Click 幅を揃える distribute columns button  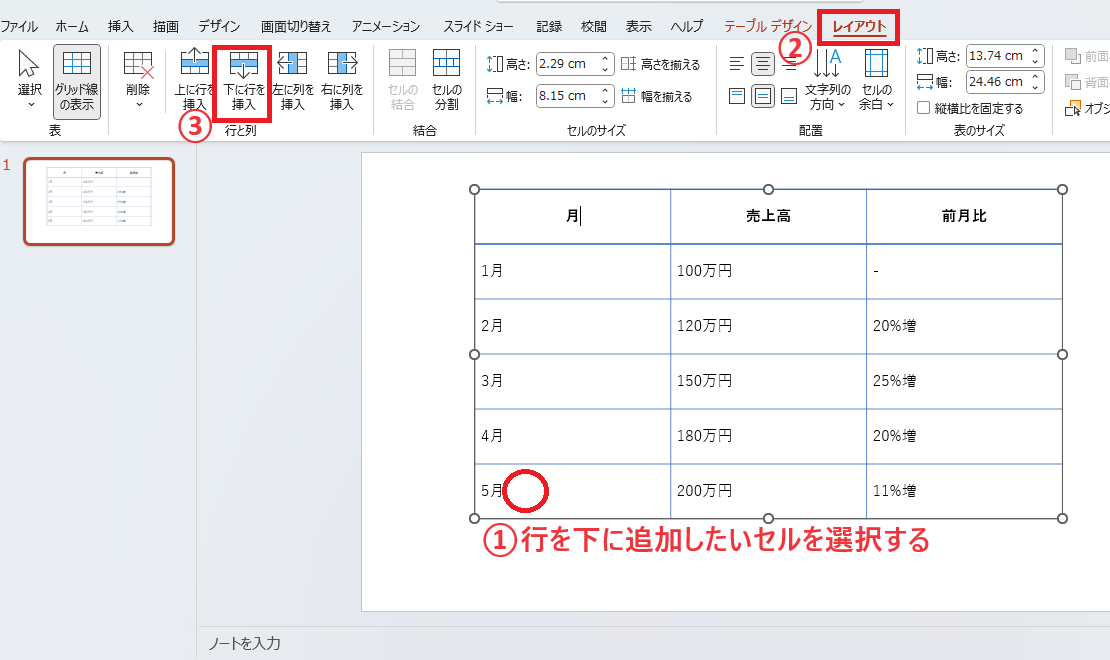click(656, 97)
